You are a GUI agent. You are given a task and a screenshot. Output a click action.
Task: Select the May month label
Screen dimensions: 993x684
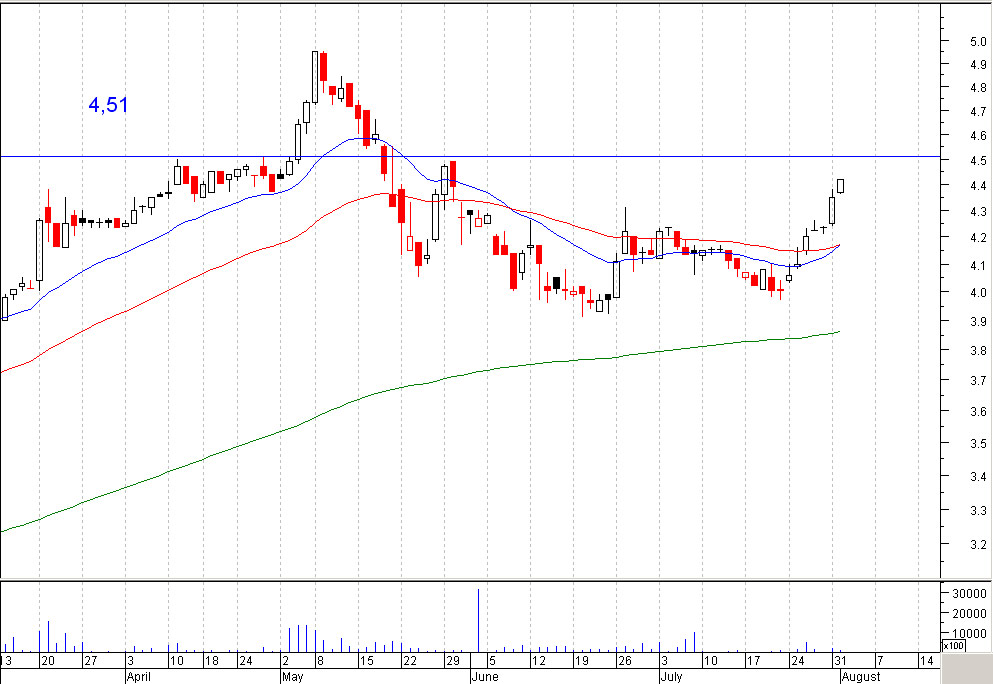pyautogui.click(x=292, y=676)
